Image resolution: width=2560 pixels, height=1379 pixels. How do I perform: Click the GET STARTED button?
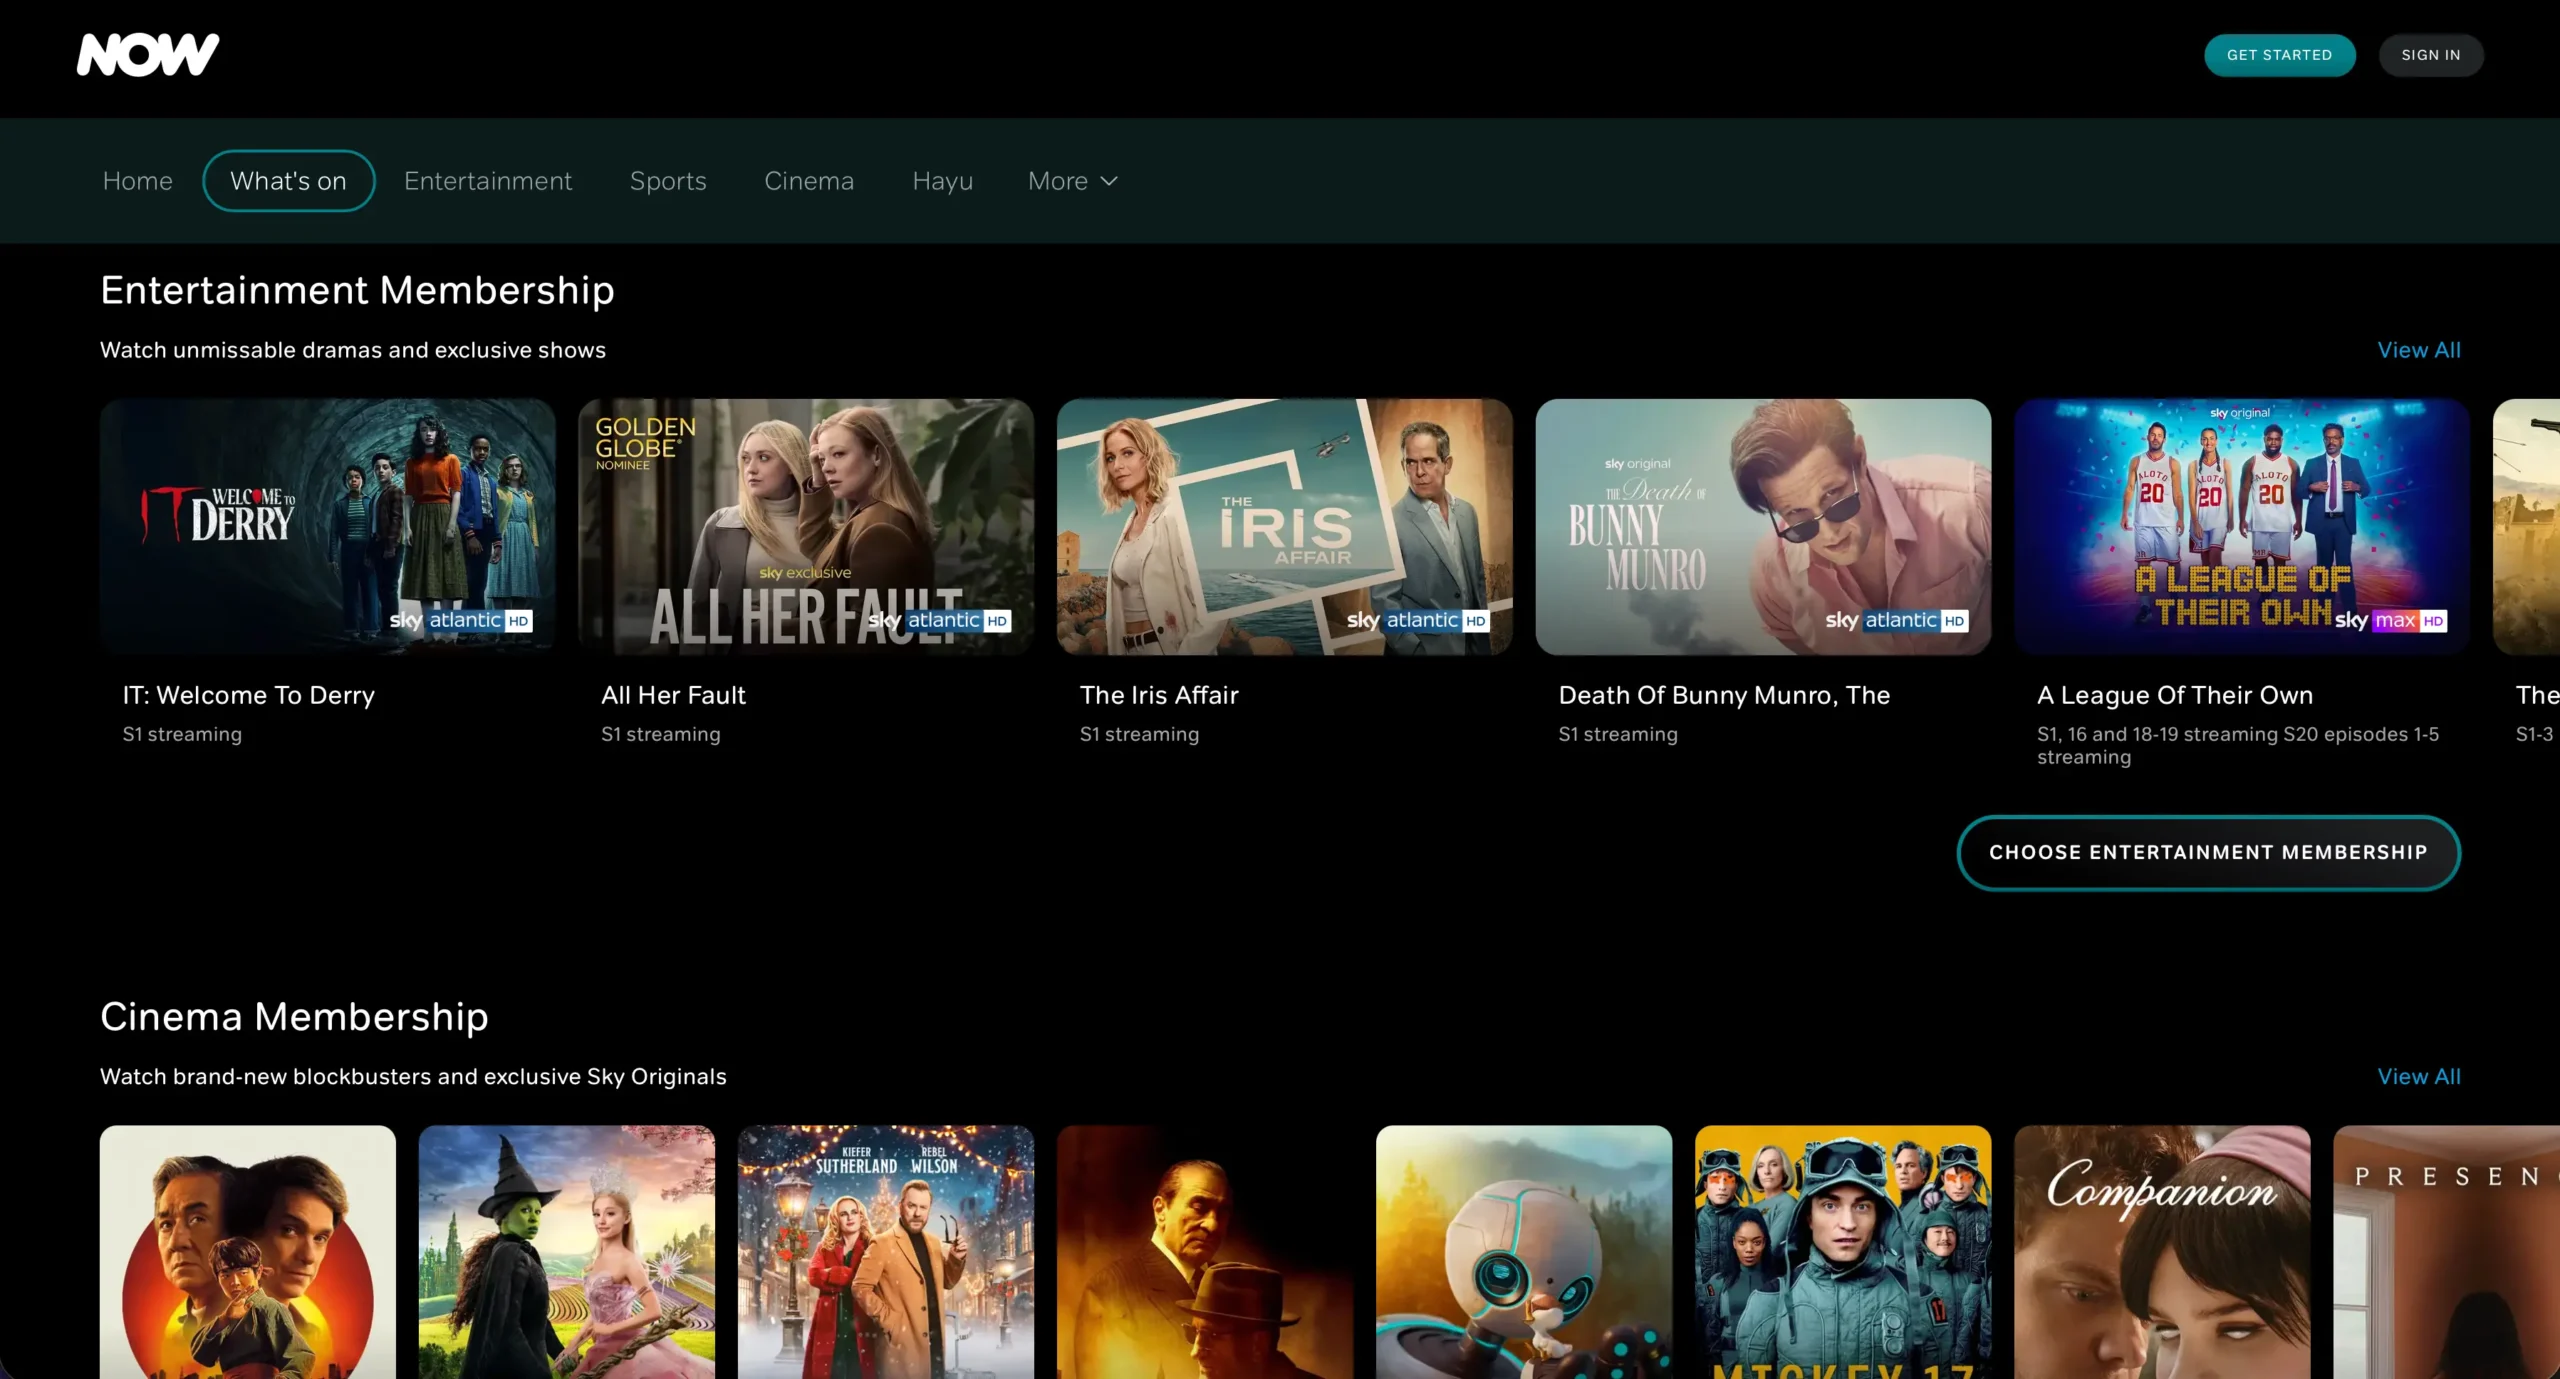pos(2280,55)
